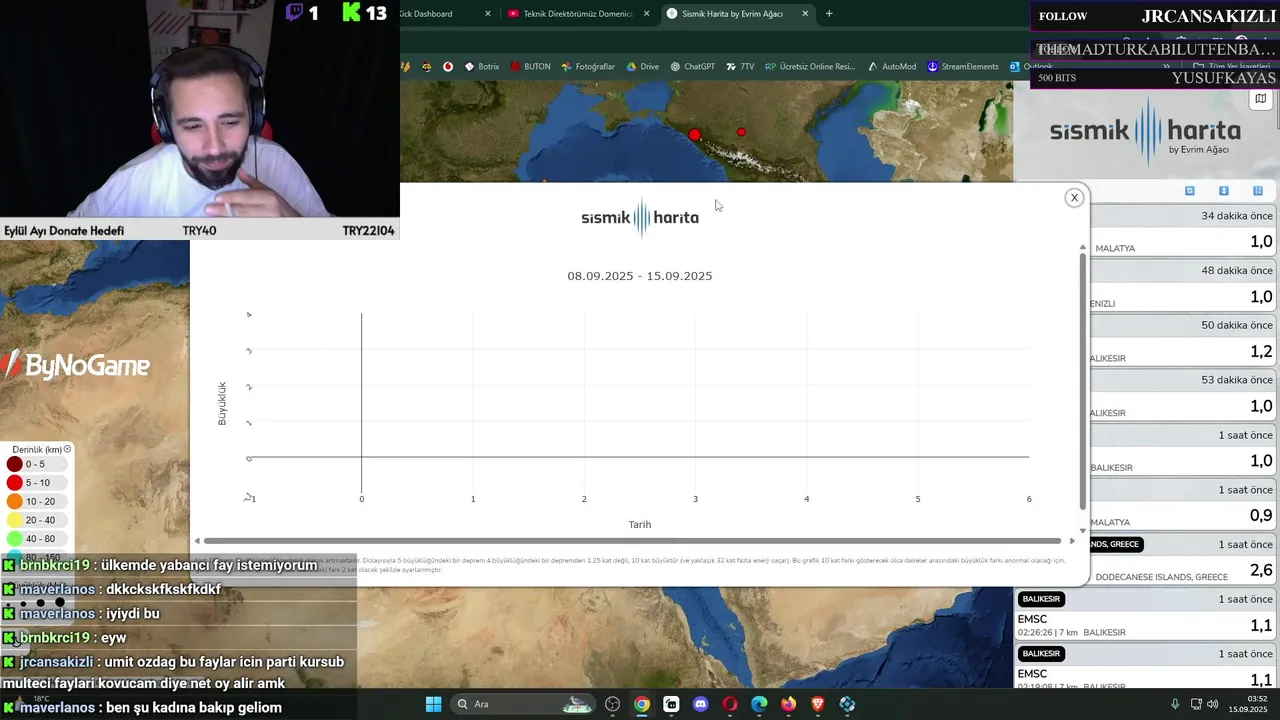
Task: Expand bookmarks overflow chevron
Action: click(1166, 67)
